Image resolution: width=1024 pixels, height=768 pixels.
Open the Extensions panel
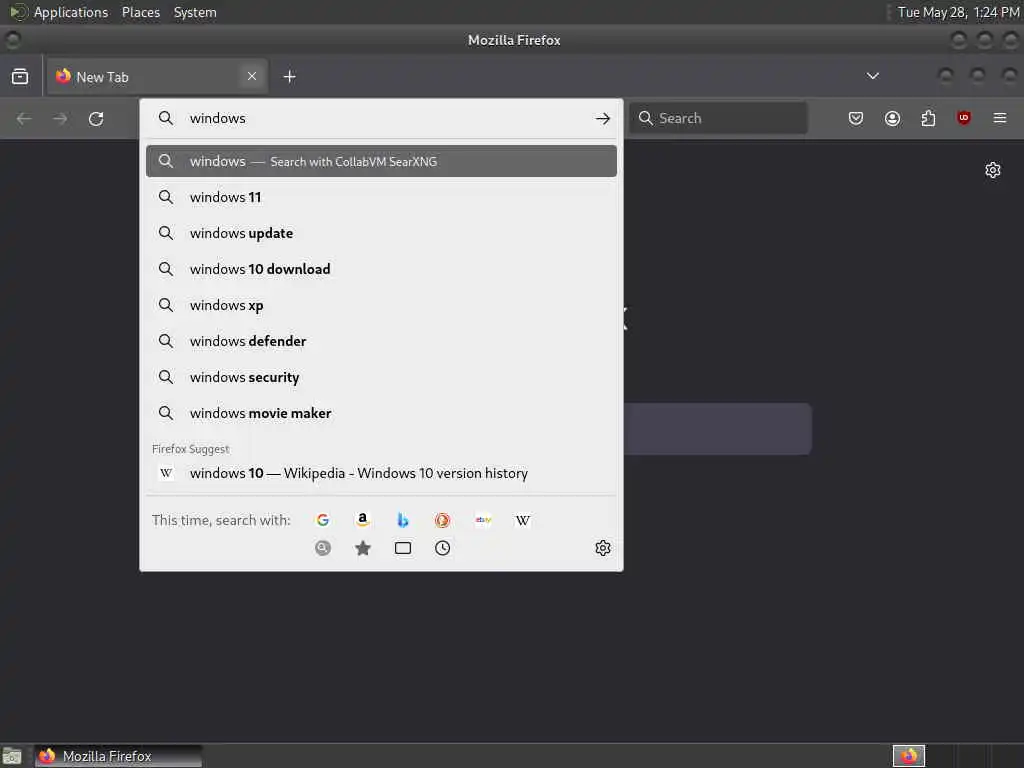(928, 118)
